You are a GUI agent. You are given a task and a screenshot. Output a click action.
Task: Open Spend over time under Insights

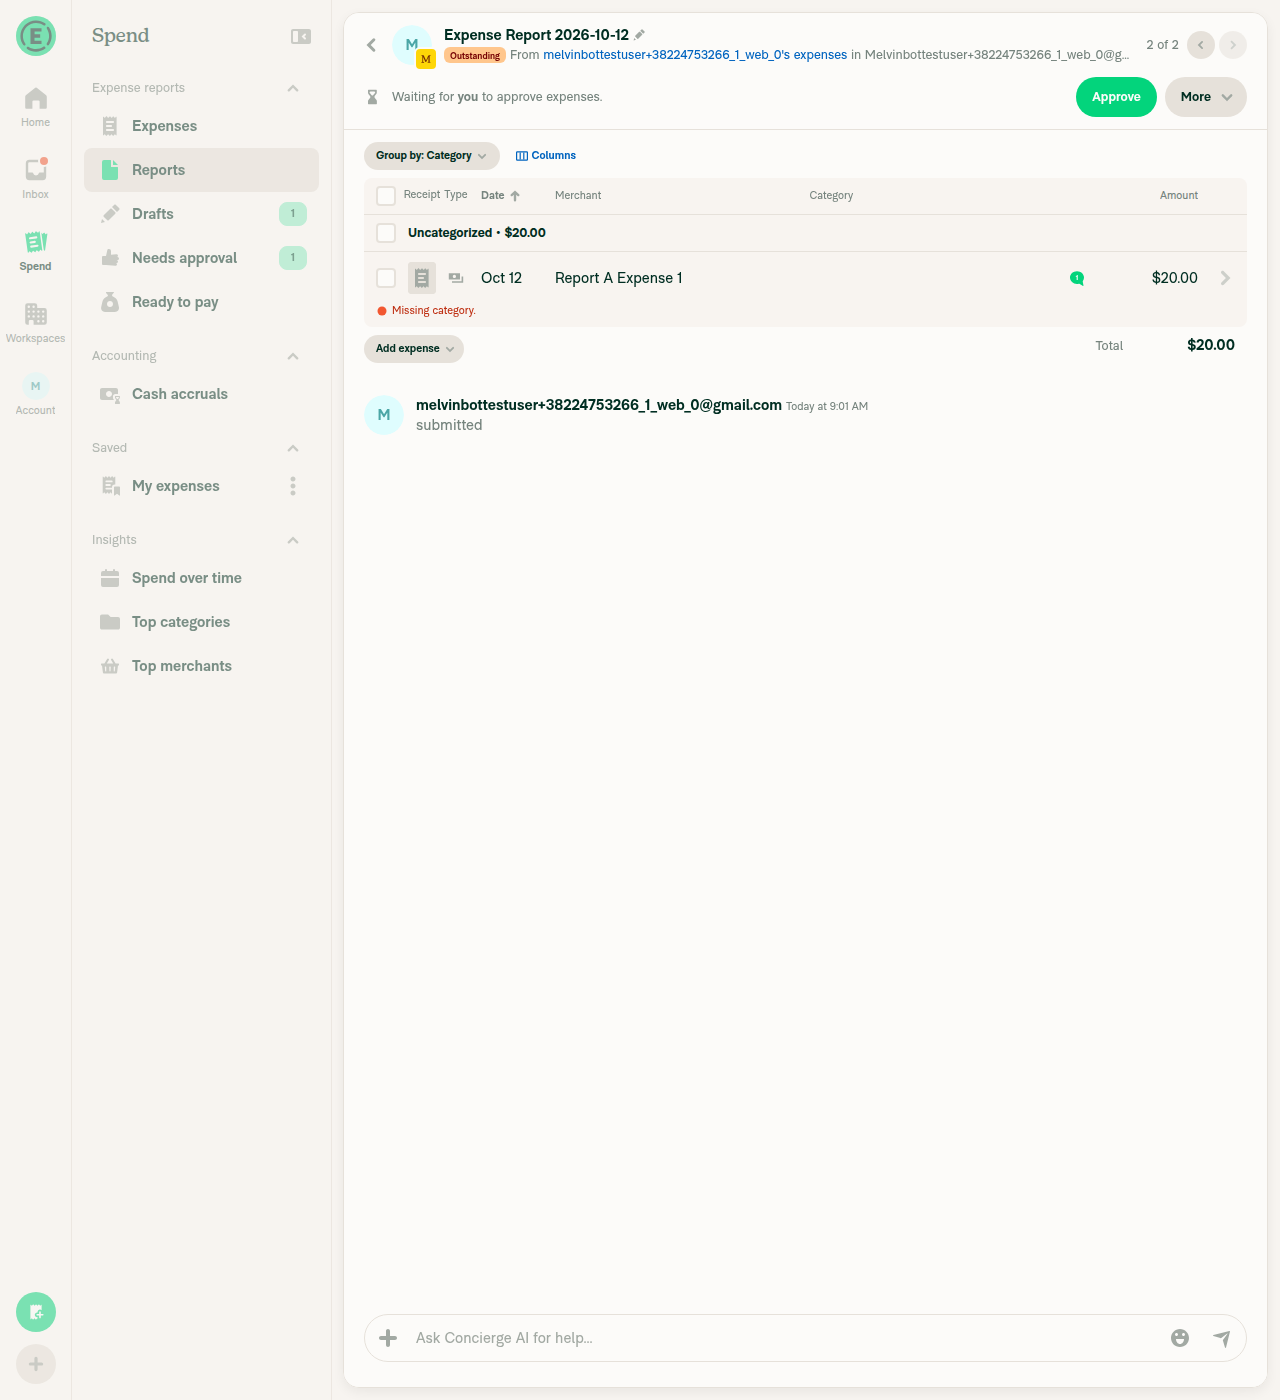201,578
